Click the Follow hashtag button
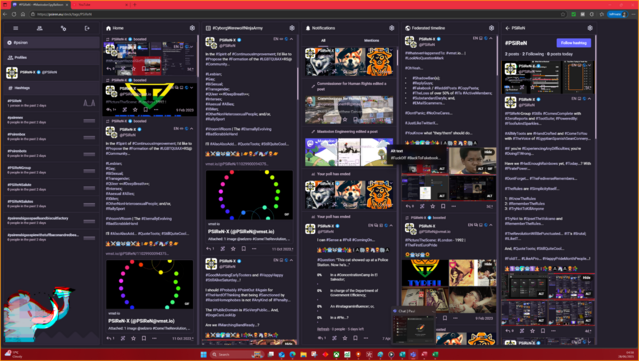The height and width of the screenshot is (361, 639). point(573,43)
